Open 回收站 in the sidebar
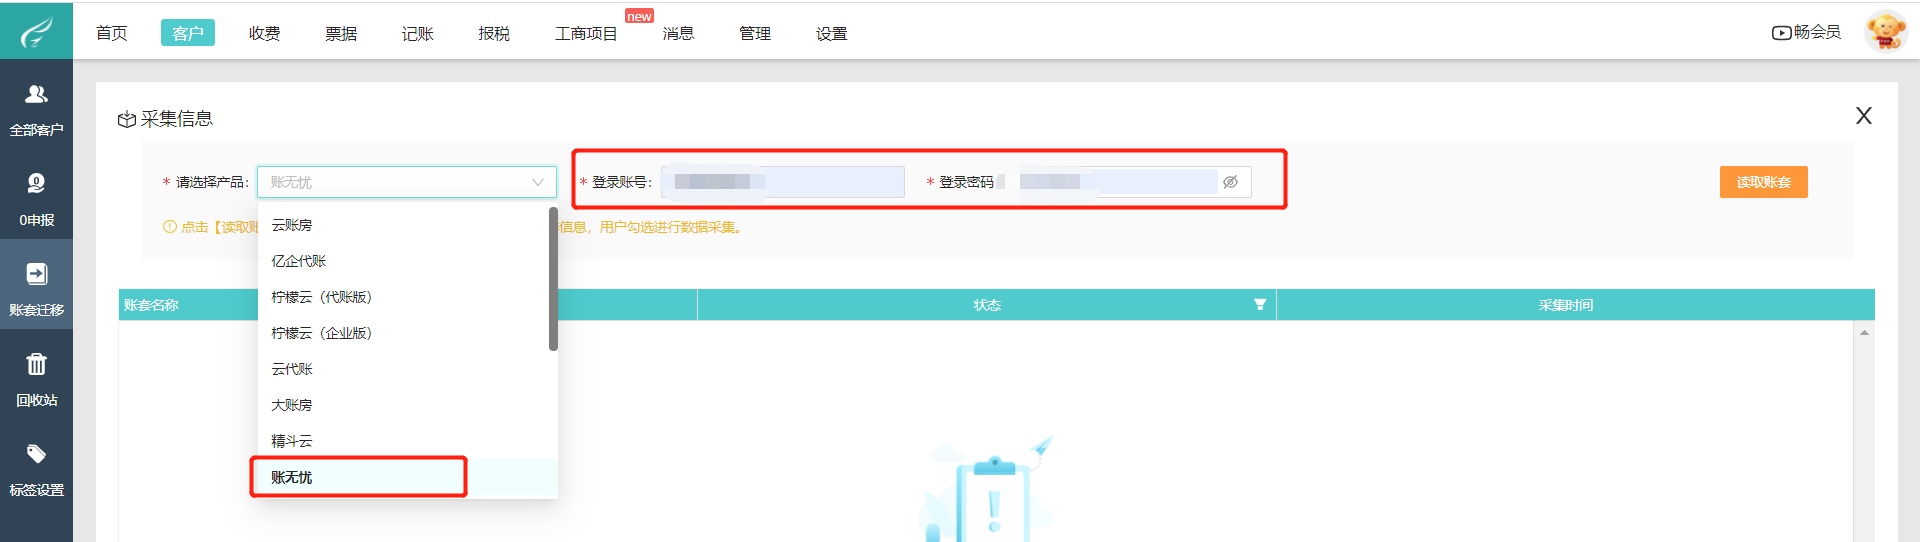Image resolution: width=1920 pixels, height=542 pixels. click(x=36, y=379)
